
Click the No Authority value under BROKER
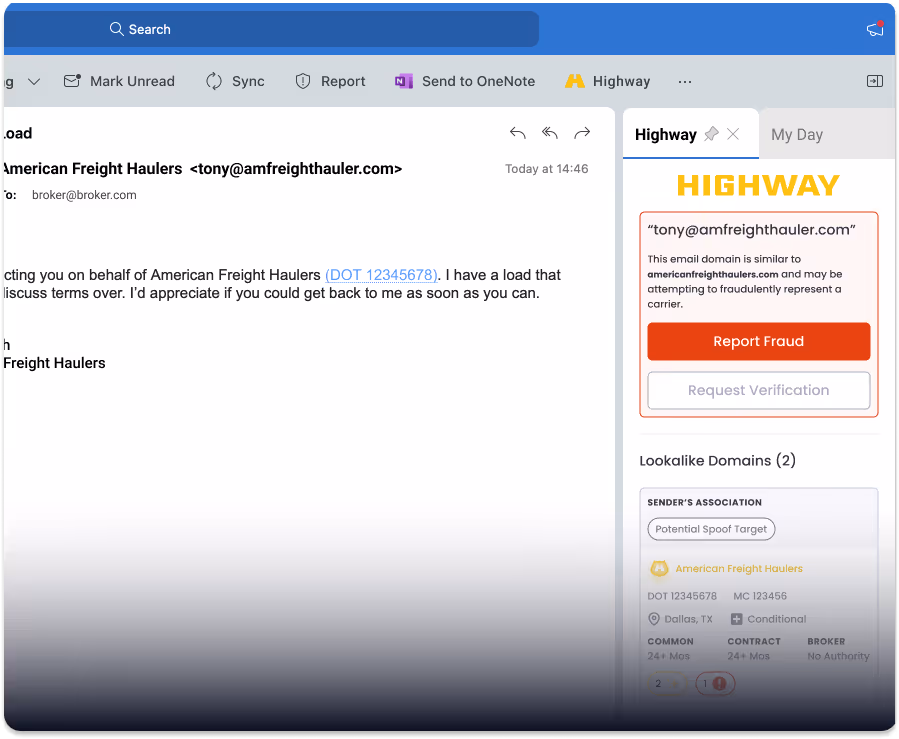838,656
